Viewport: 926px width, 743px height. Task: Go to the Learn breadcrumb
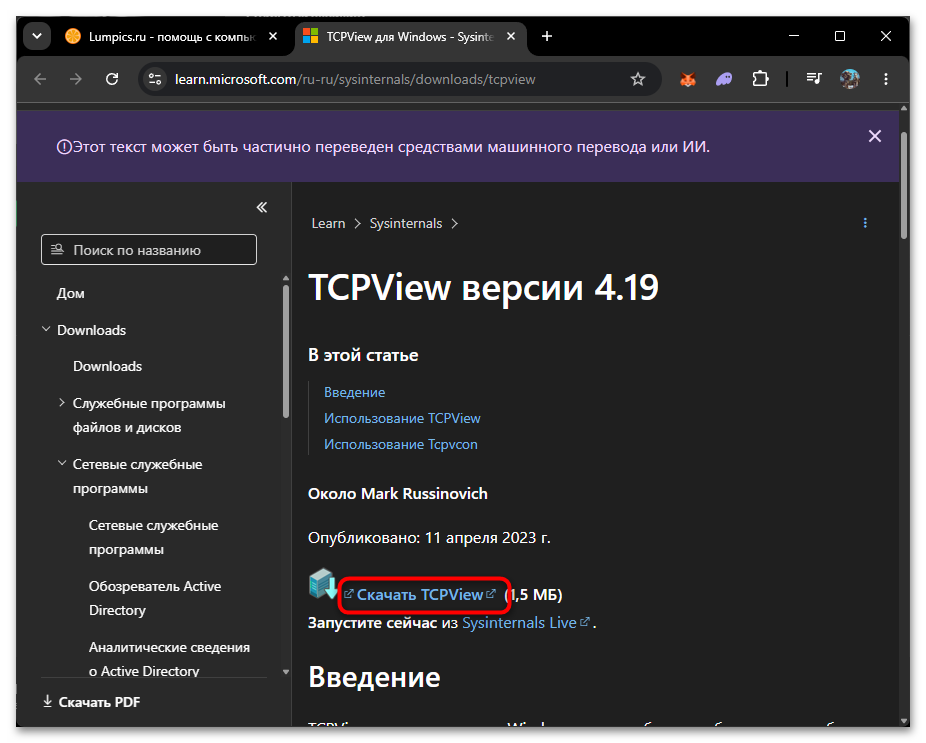click(328, 224)
